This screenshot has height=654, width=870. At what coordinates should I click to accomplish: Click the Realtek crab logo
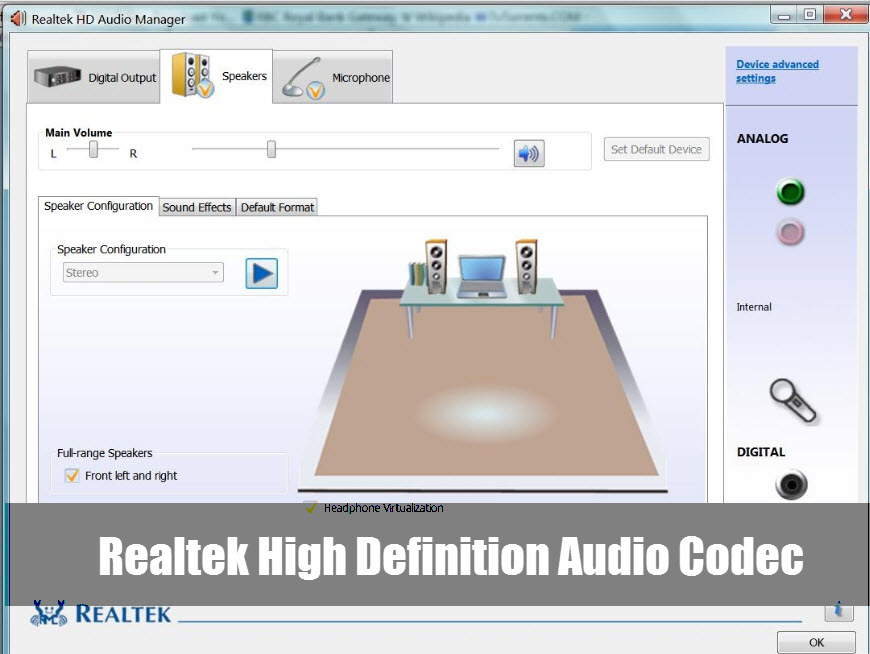(49, 613)
